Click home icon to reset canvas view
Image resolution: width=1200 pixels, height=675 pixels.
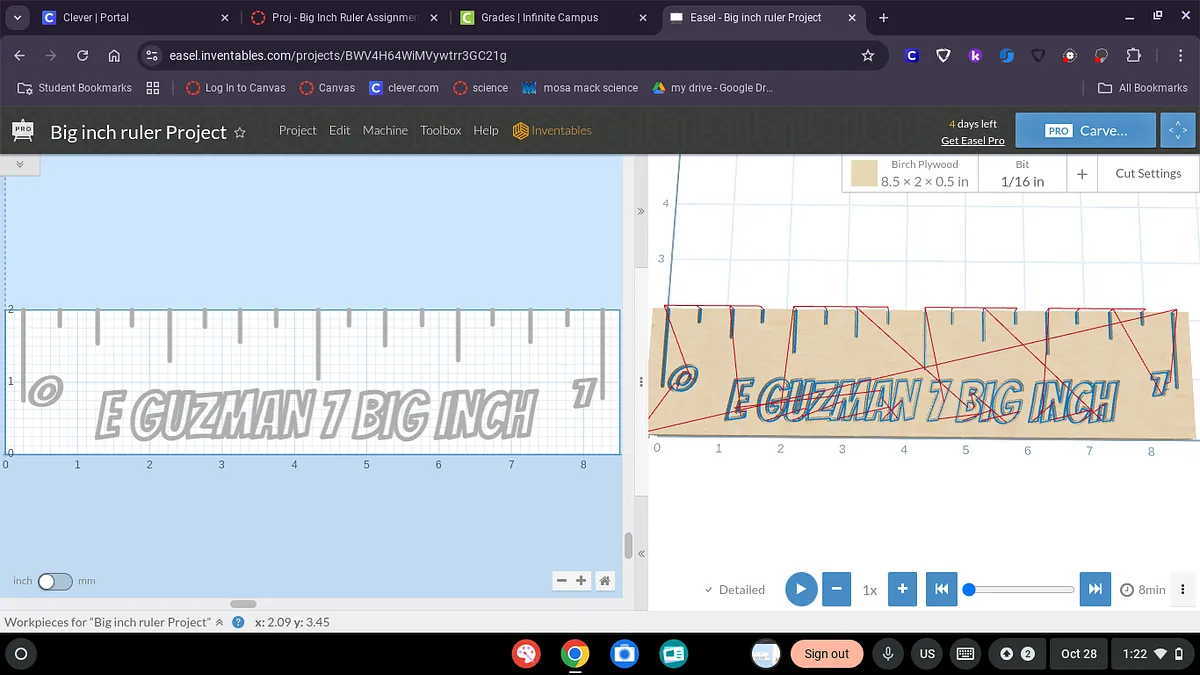click(x=604, y=580)
